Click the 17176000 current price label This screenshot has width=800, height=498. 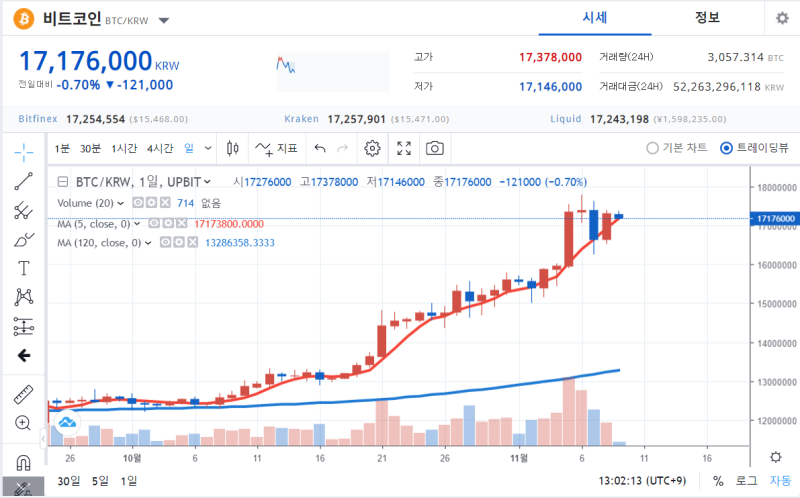click(x=775, y=218)
